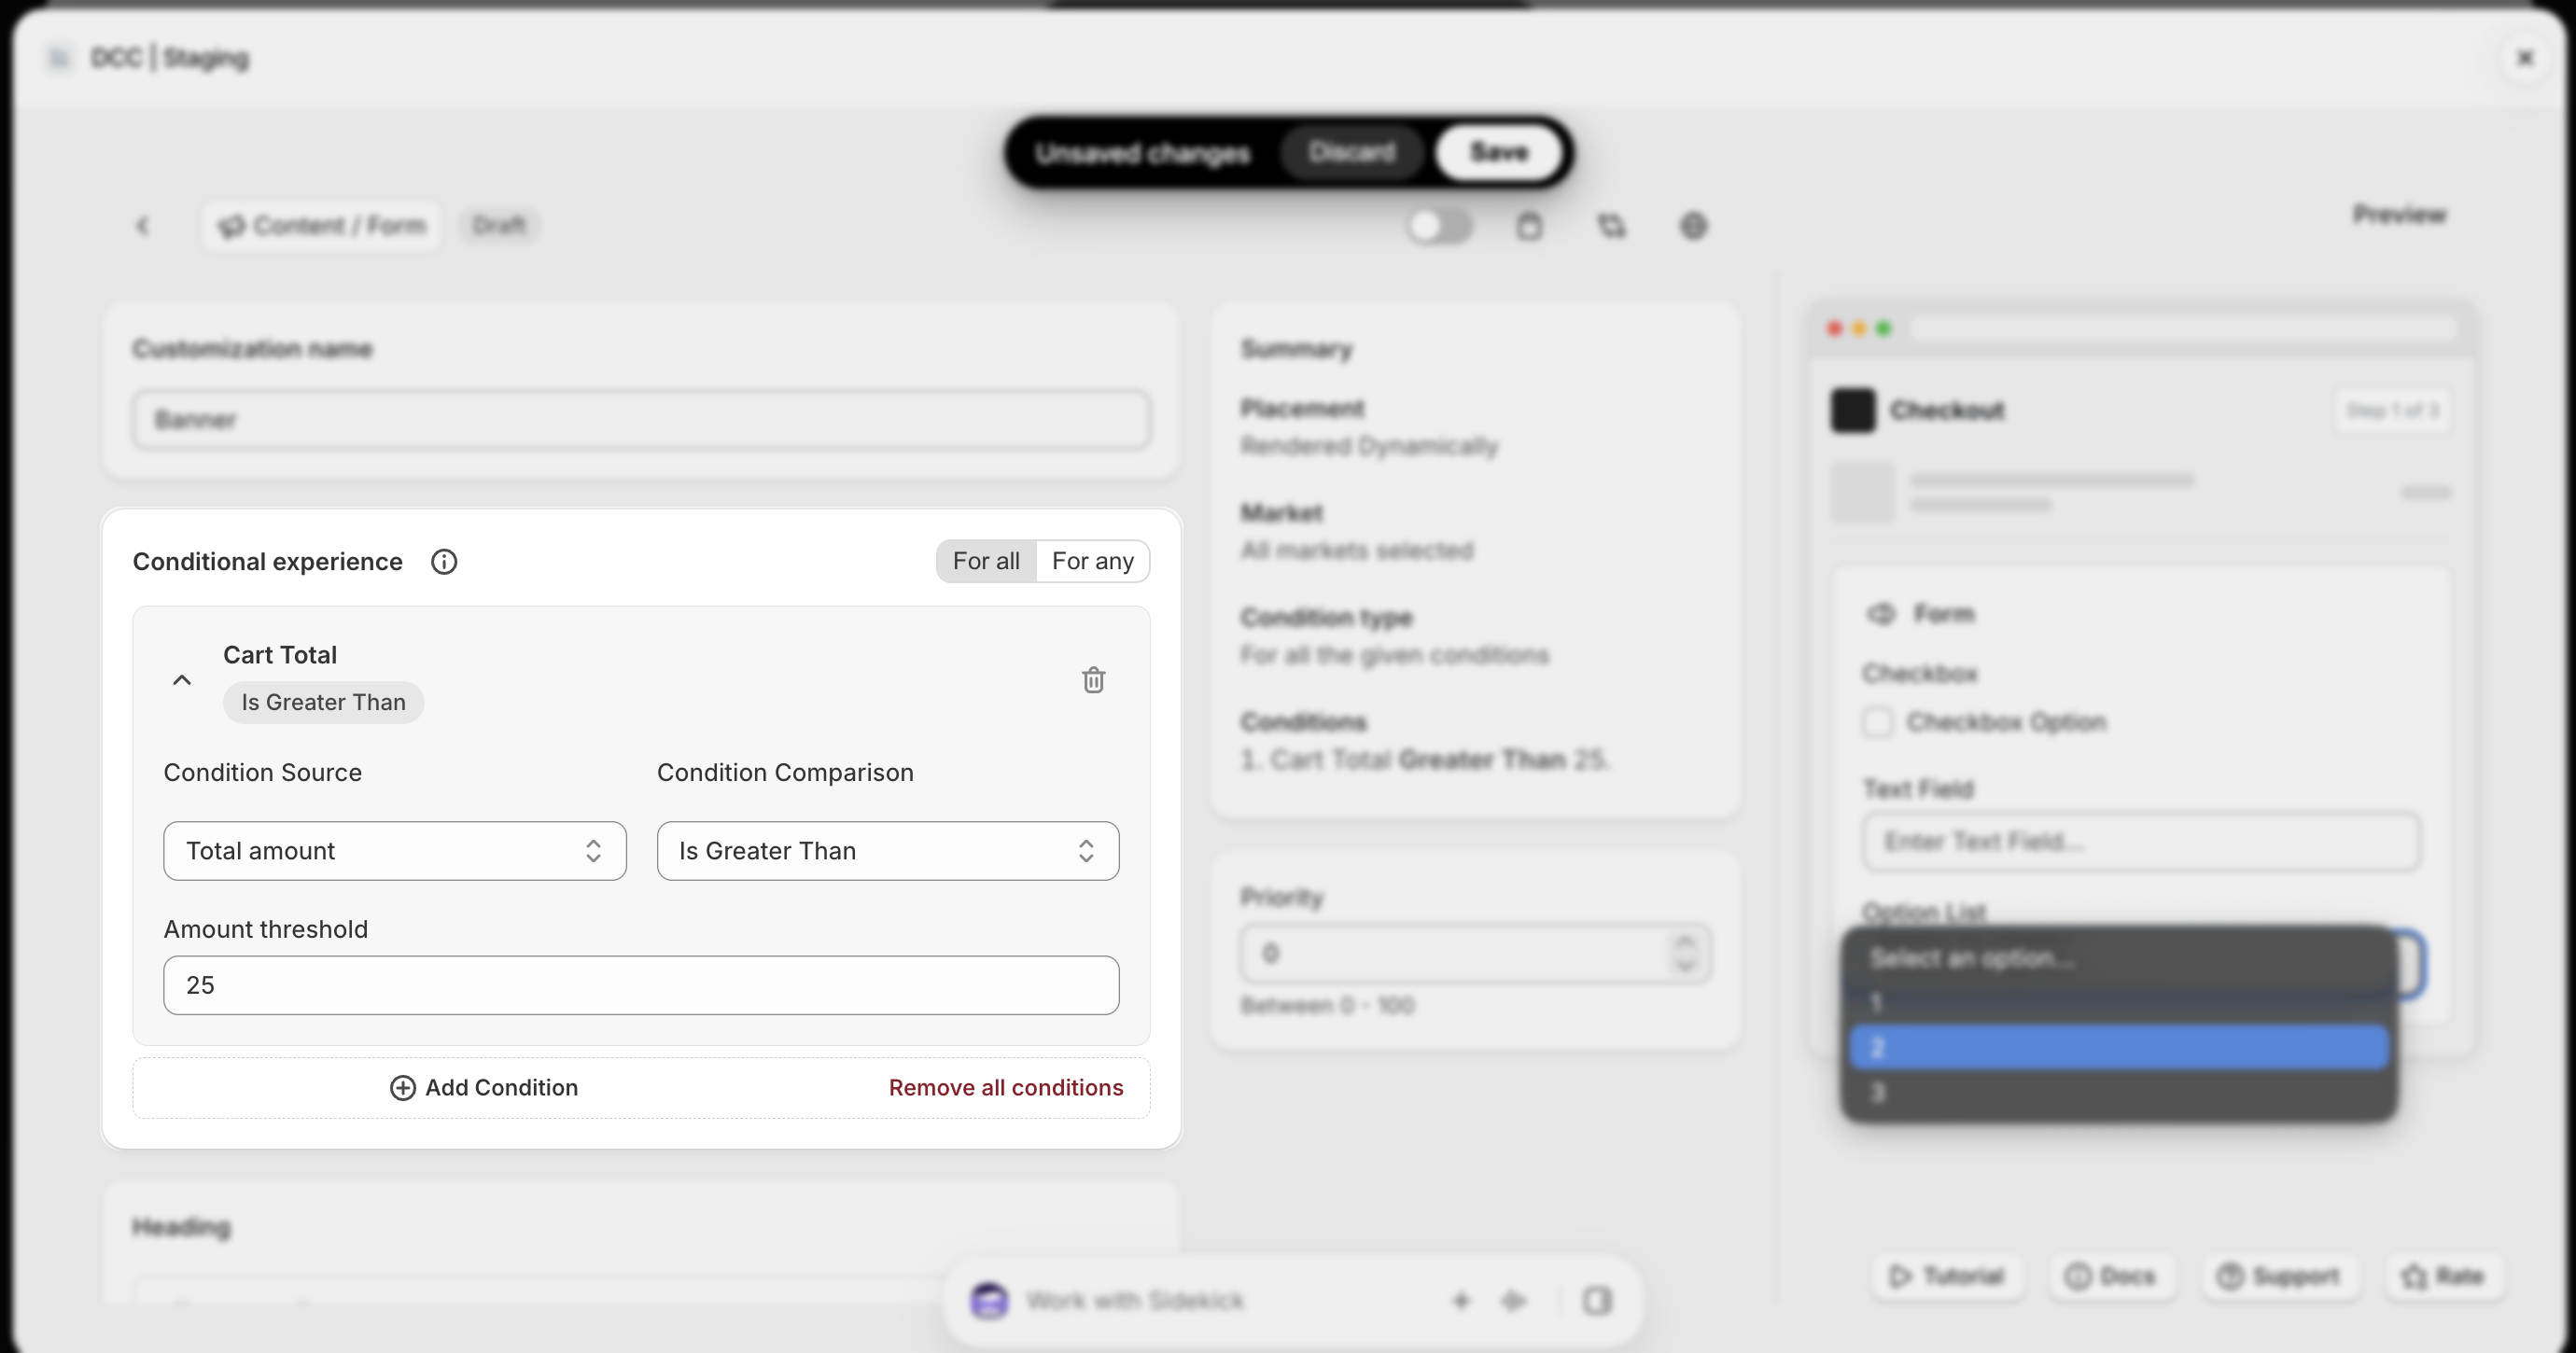Increase Priority with stepper arrows

pyautogui.click(x=1686, y=942)
